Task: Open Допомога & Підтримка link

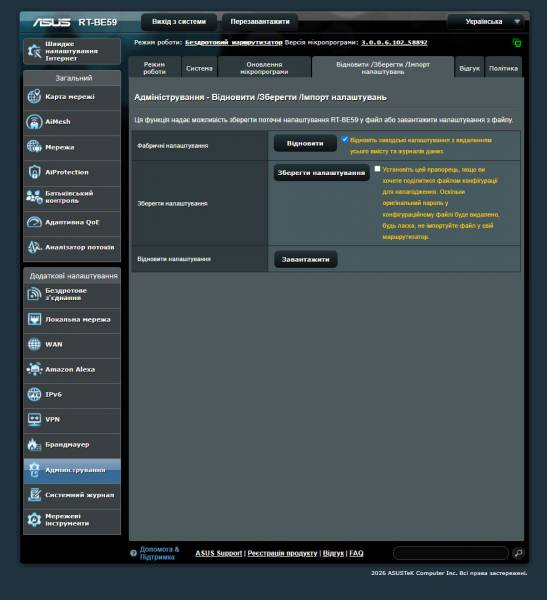Action: (159, 553)
